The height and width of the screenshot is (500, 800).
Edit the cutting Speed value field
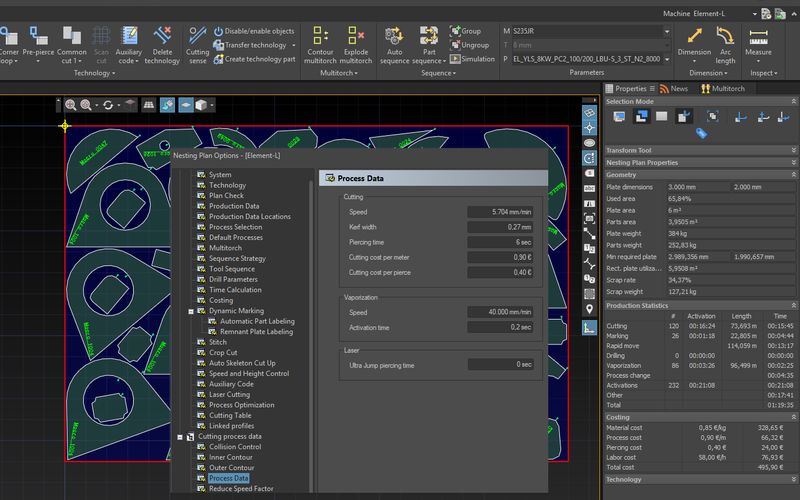500,212
